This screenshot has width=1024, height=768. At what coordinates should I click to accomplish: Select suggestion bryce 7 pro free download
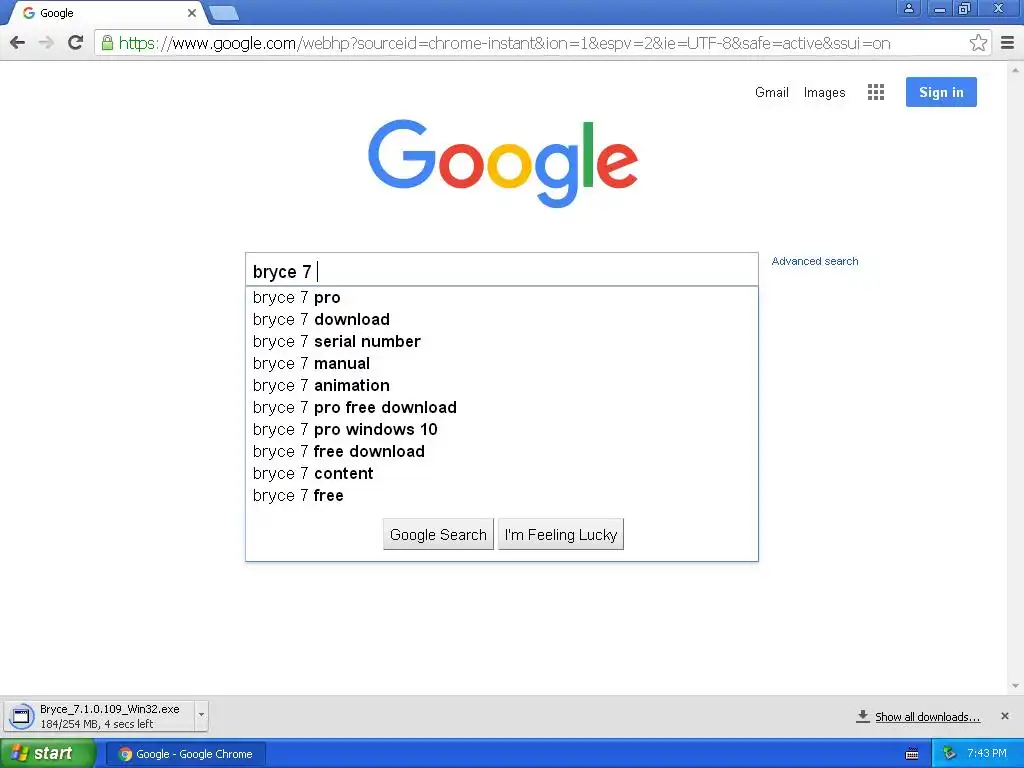click(502, 408)
